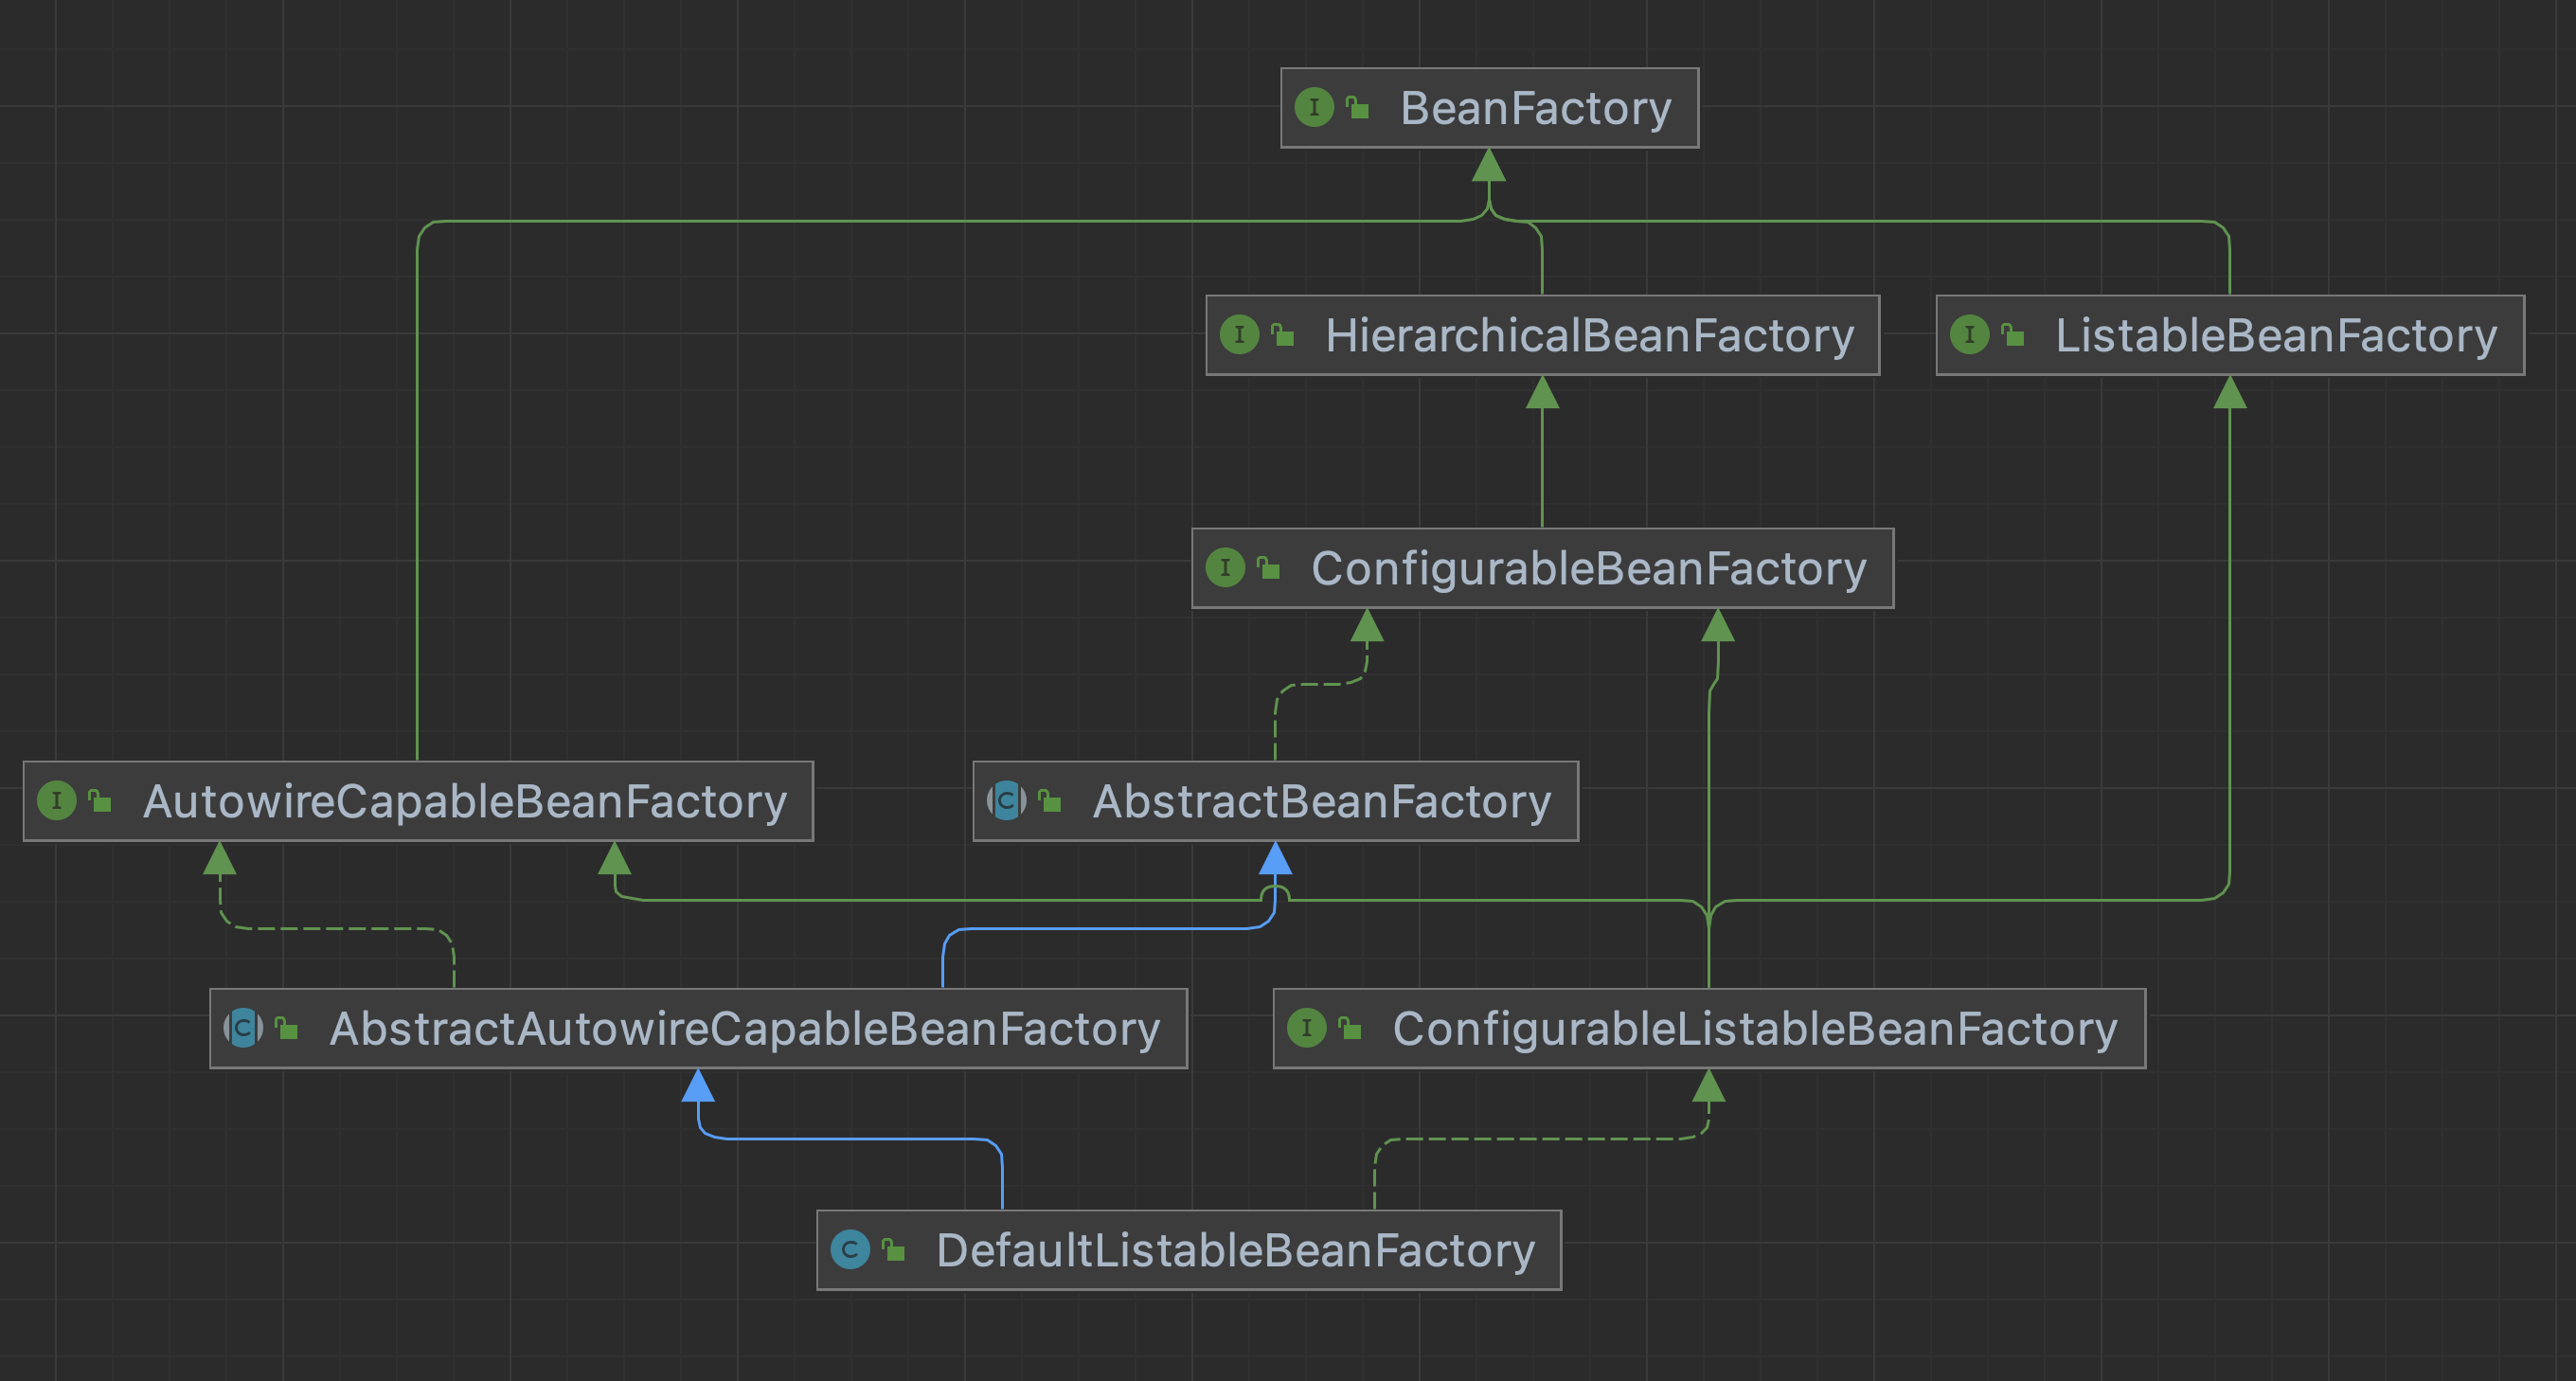Select the AbstractBeanFactory node text
2576x1381 pixels.
click(x=1321, y=801)
